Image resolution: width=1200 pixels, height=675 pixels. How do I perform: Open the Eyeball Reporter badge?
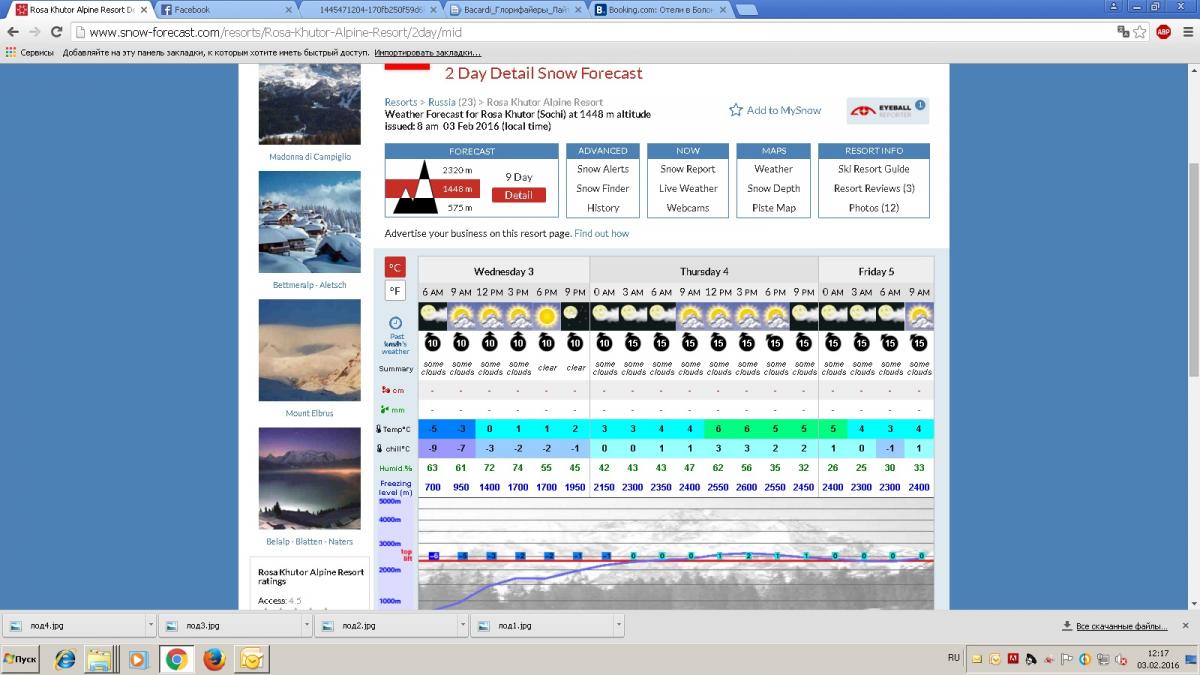(888, 111)
